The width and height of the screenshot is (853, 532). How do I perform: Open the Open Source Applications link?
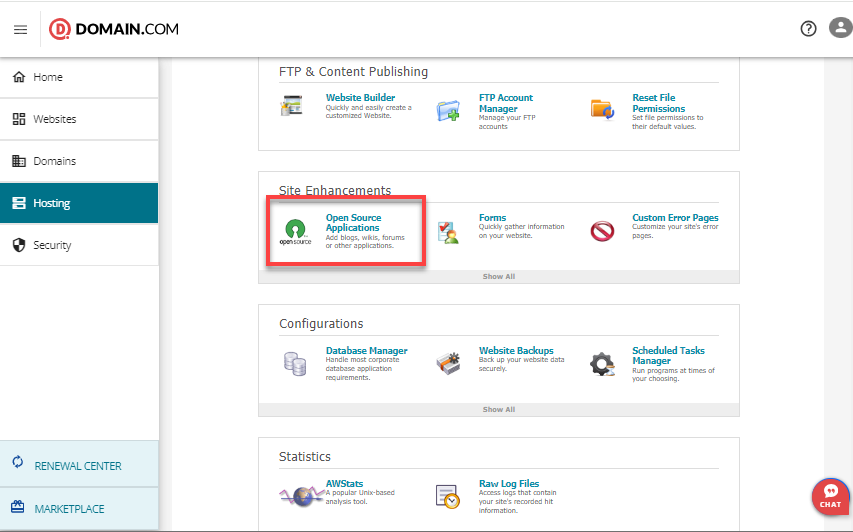point(353,222)
